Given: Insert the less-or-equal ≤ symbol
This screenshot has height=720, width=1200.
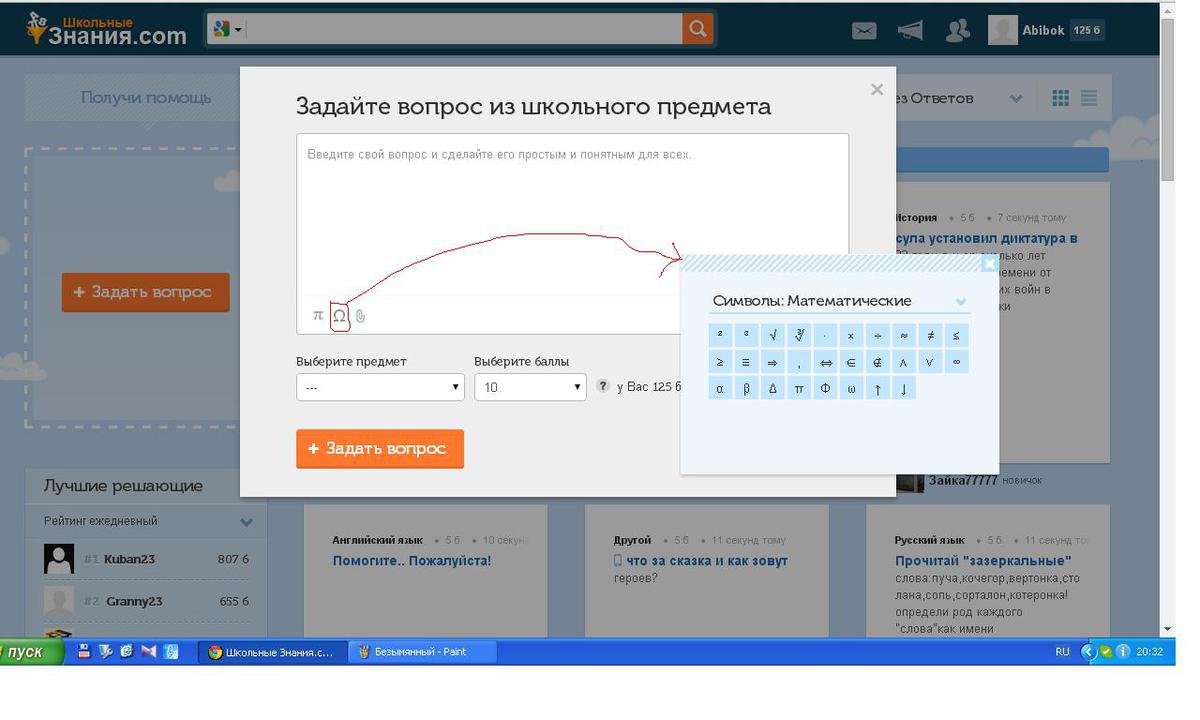Looking at the screenshot, I should (956, 336).
